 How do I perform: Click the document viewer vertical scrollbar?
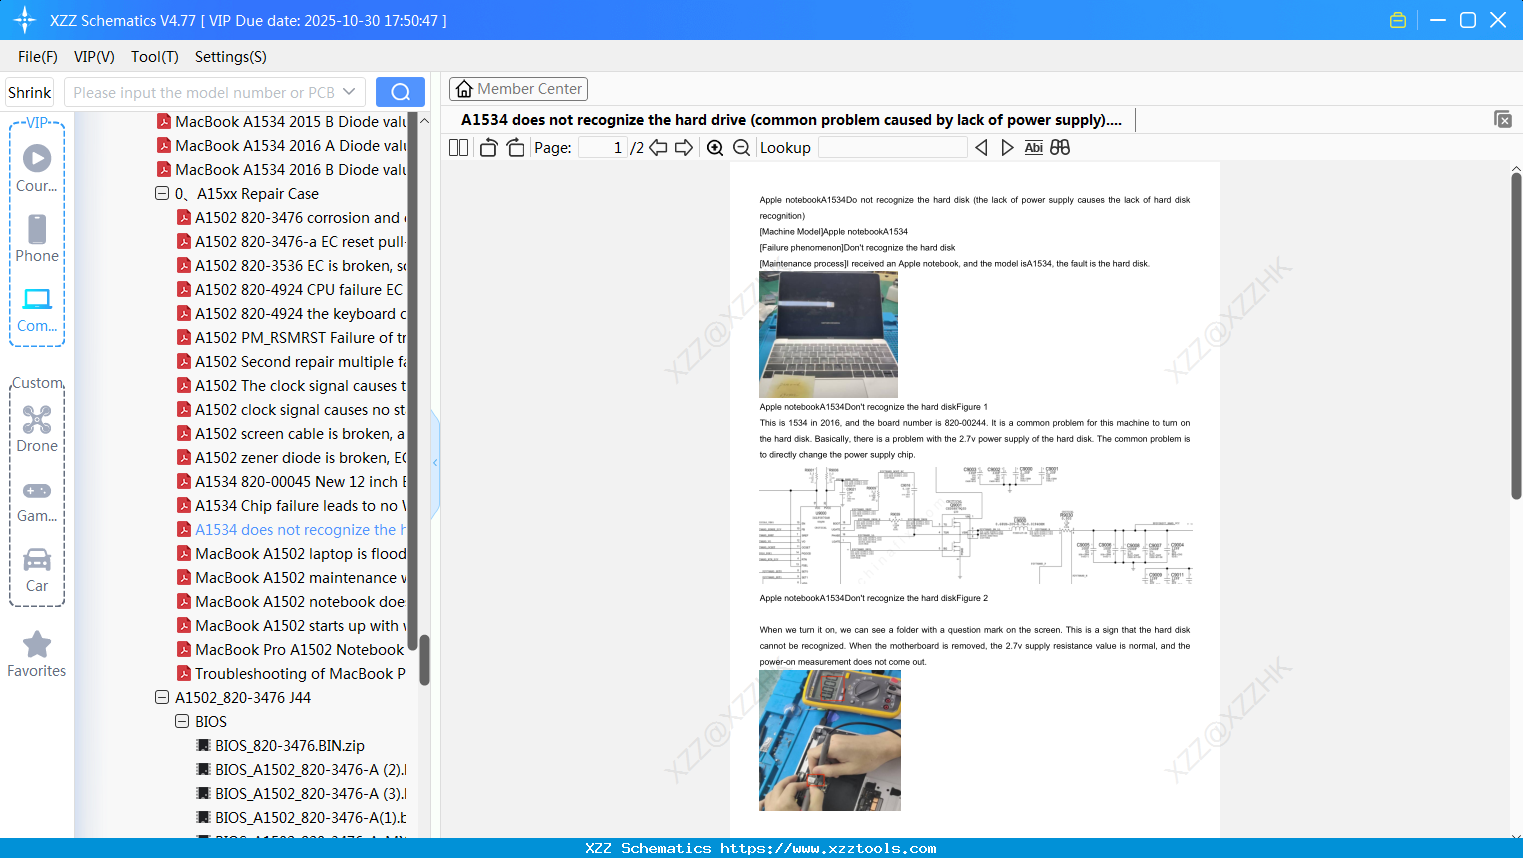[x=1516, y=336]
